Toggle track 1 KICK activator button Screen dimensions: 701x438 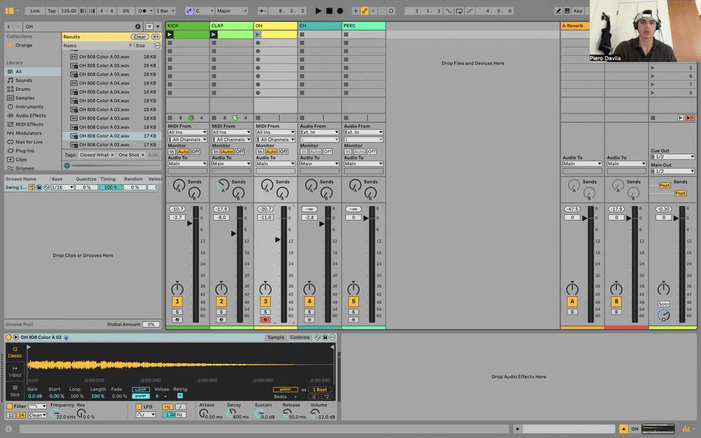[177, 302]
